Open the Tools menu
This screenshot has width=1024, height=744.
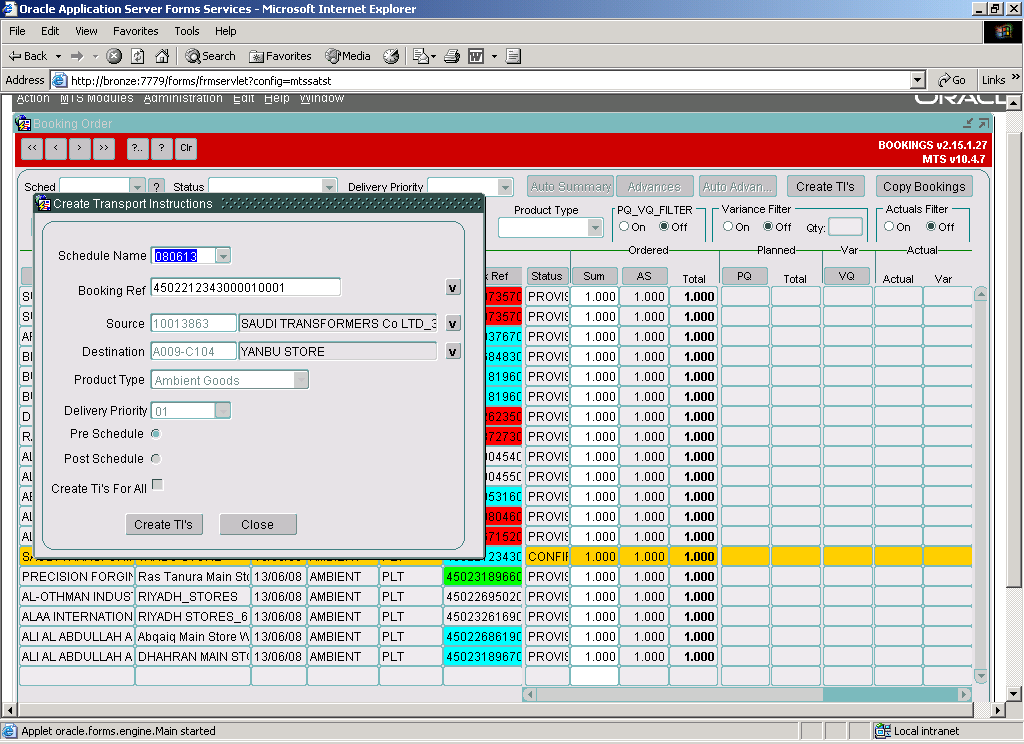tap(187, 31)
